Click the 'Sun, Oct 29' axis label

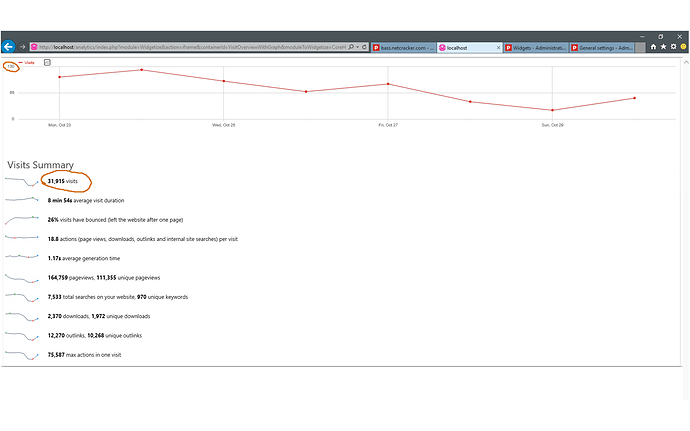tap(552, 125)
